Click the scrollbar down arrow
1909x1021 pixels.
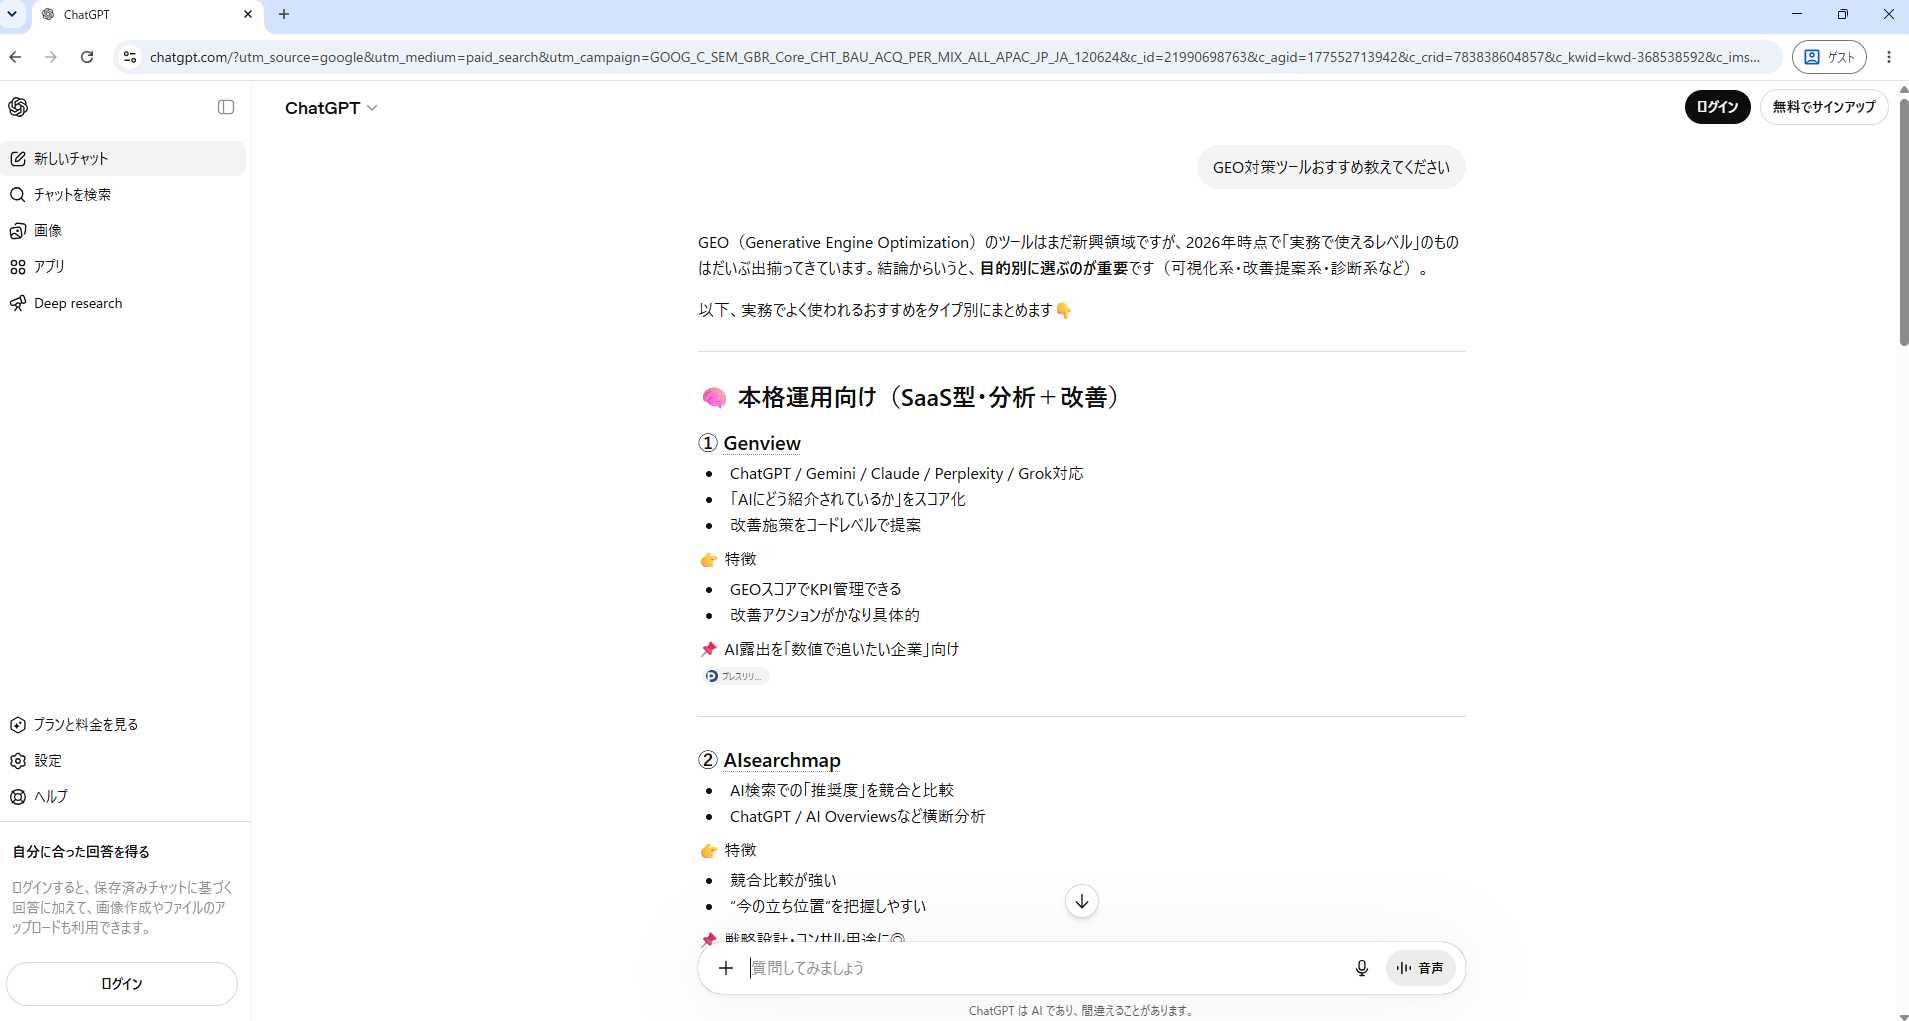pos(1903,1015)
